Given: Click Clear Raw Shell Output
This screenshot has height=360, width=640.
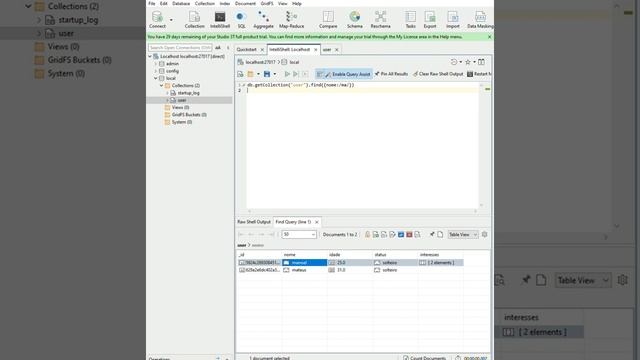Looking at the screenshot, I should [x=438, y=74].
